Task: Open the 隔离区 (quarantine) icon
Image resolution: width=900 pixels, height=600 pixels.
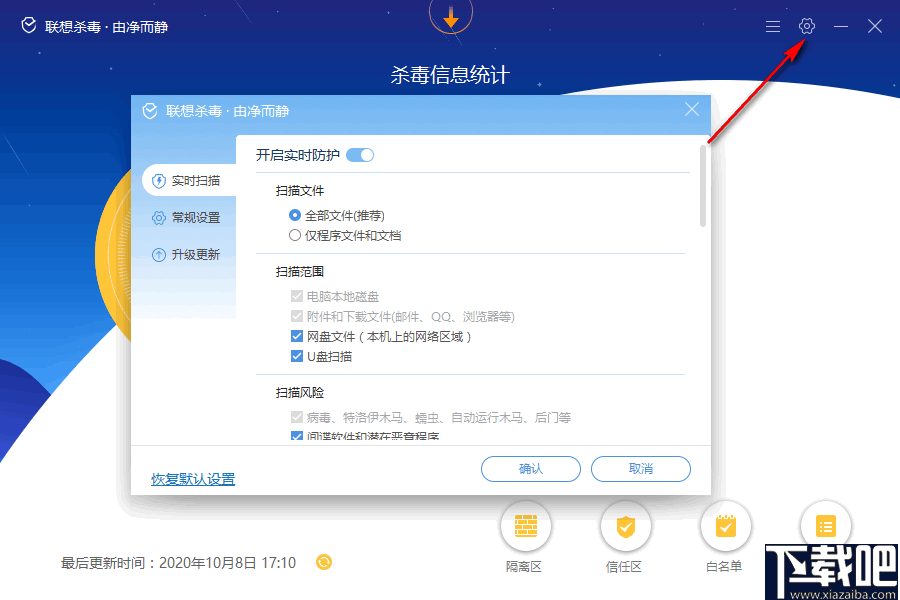Action: (x=525, y=525)
